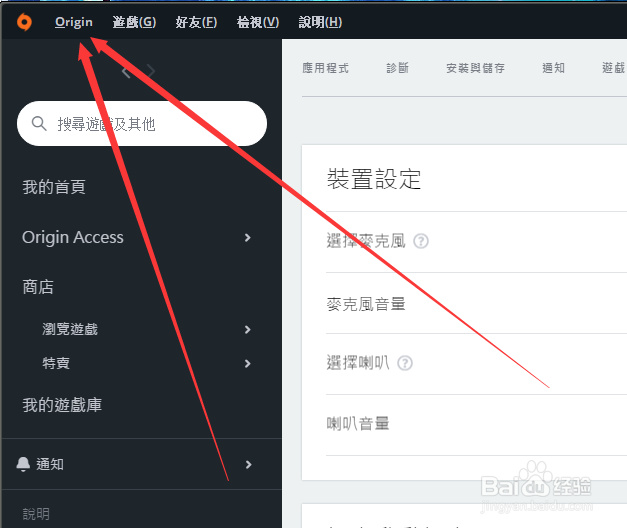This screenshot has height=528, width=627.
Task: Click the 裝置設定 heading
Action: (374, 179)
